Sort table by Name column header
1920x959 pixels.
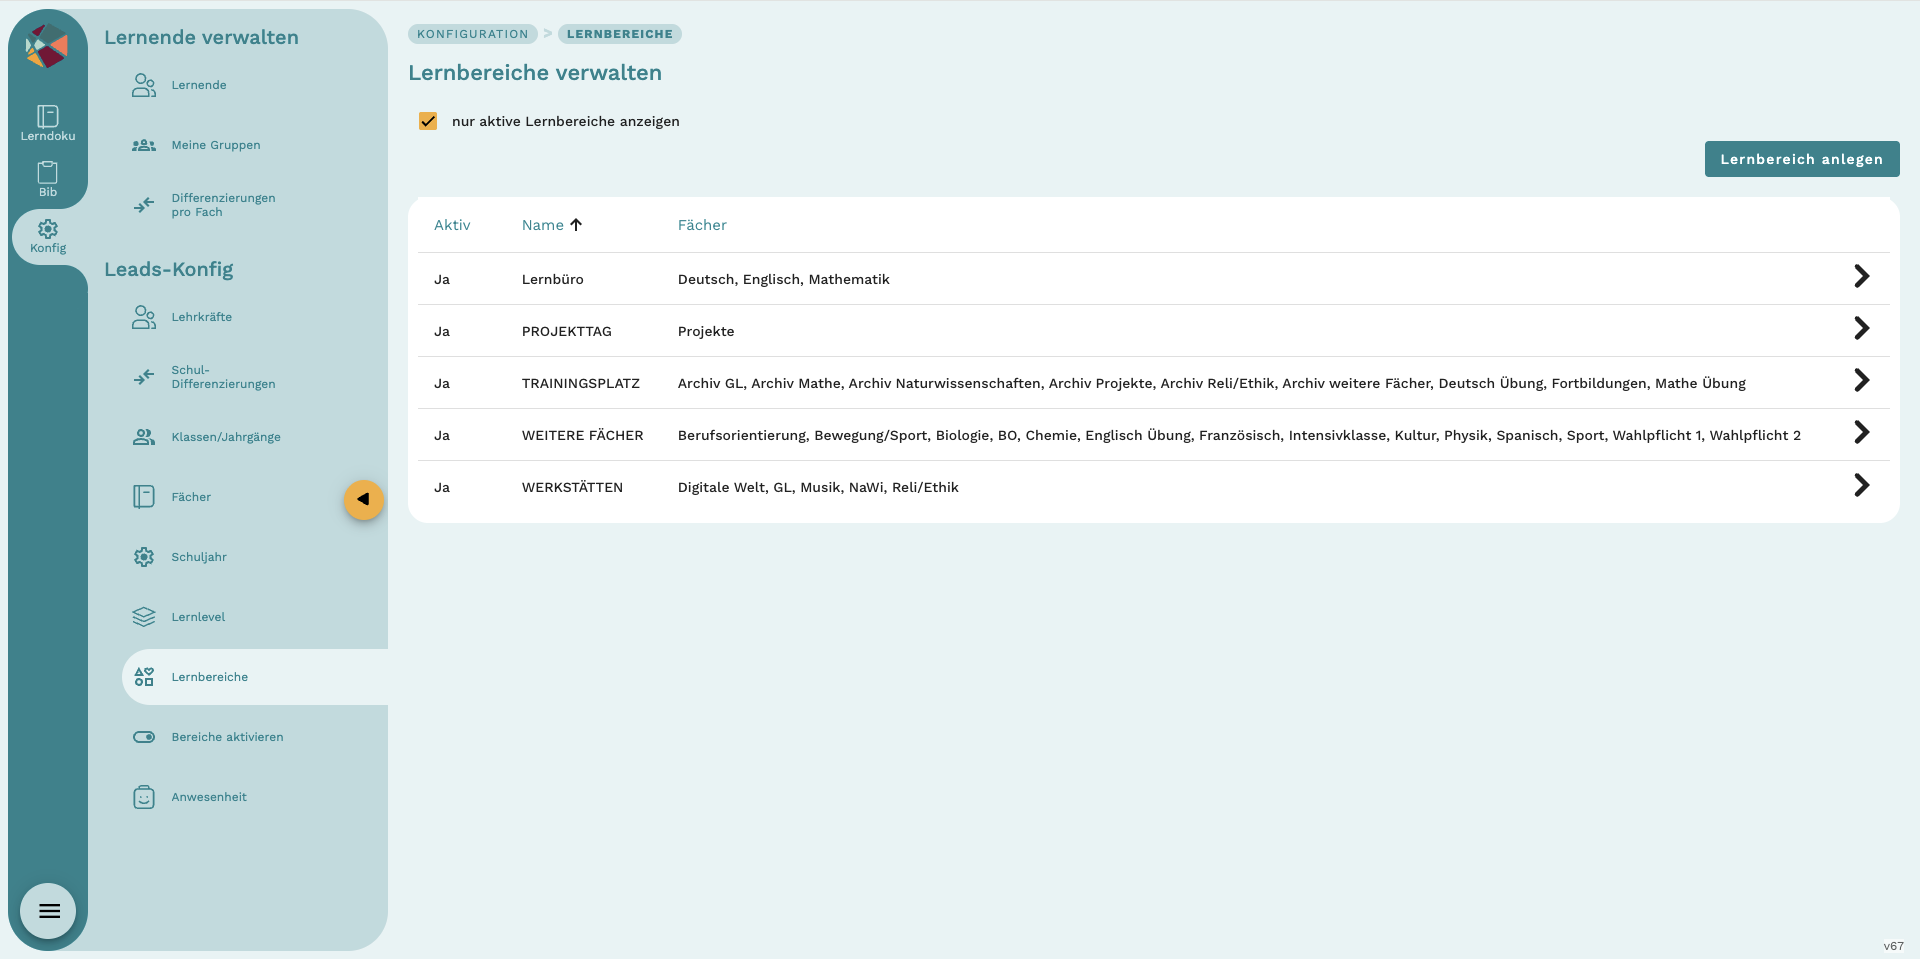[x=543, y=225]
